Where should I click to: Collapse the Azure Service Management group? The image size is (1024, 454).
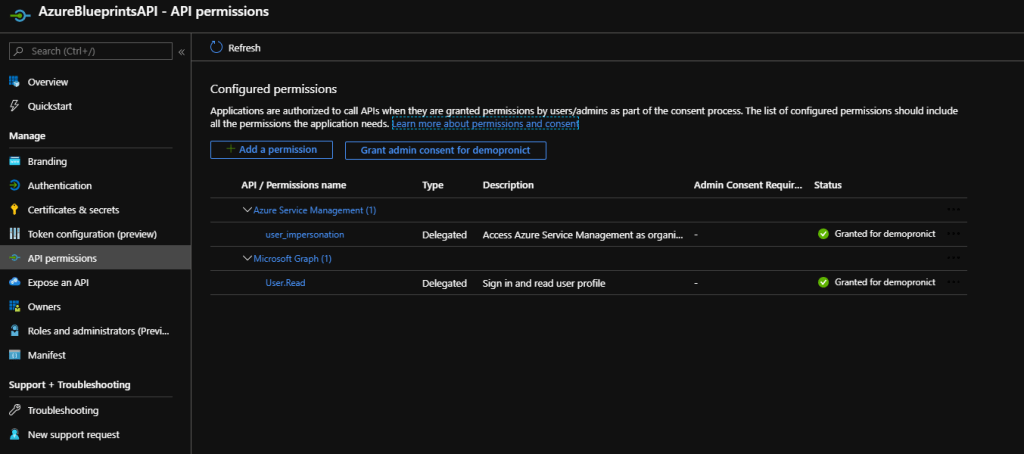pos(247,210)
